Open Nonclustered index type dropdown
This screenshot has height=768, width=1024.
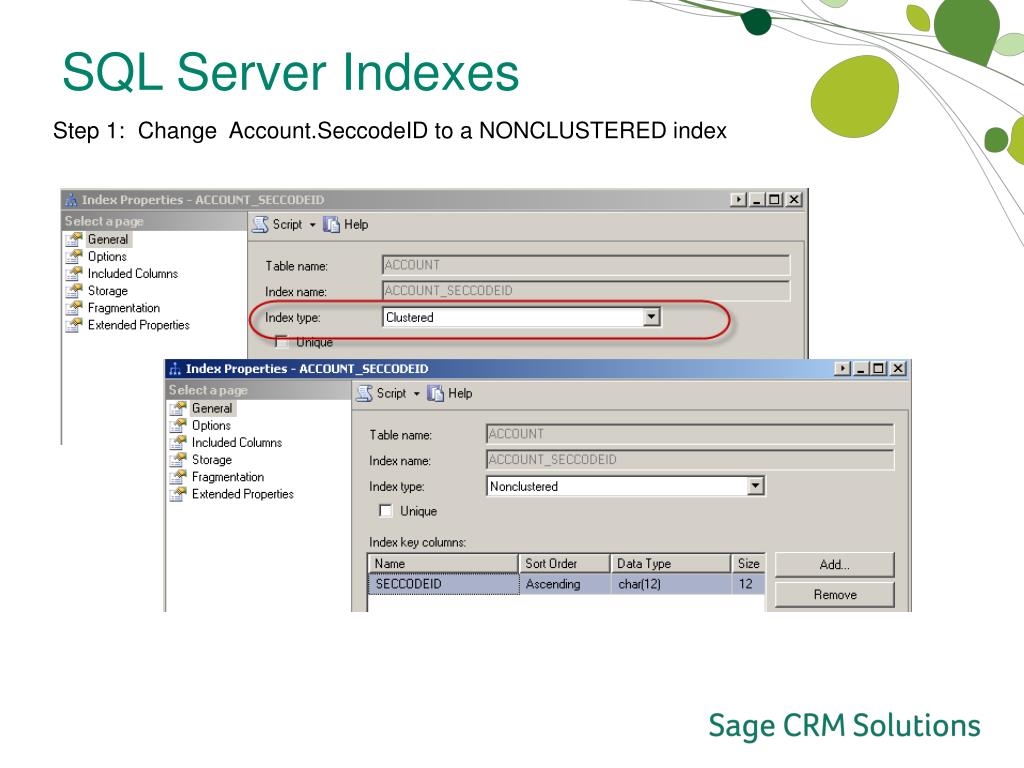(756, 485)
